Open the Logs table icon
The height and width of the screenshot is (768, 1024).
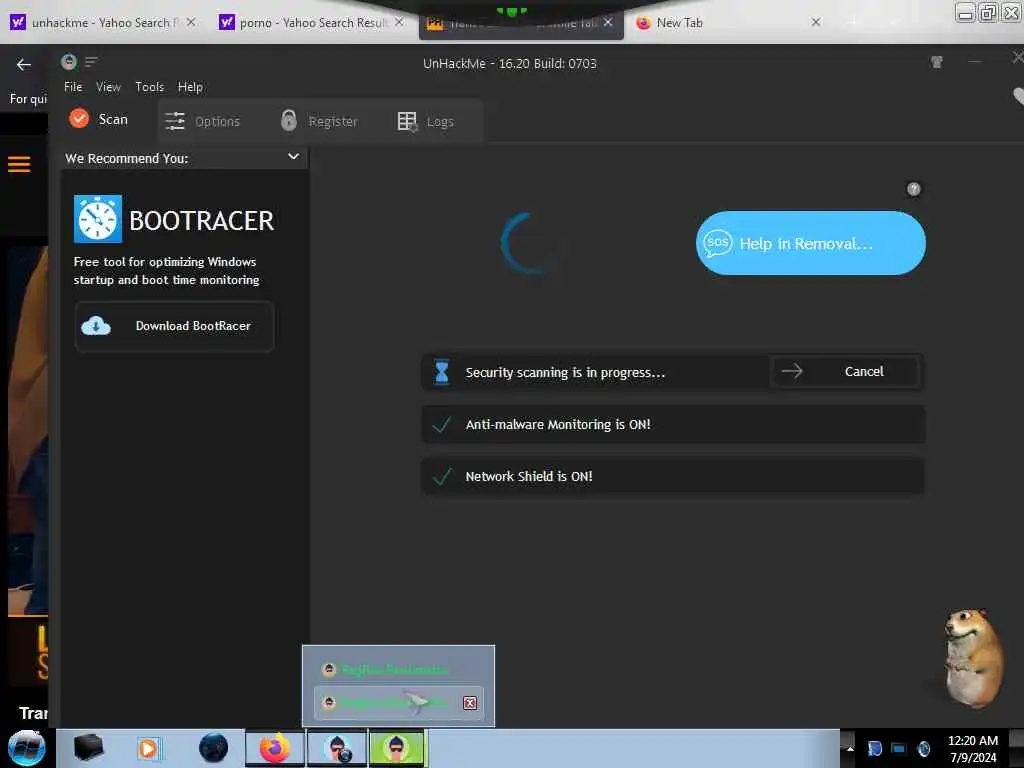pyautogui.click(x=408, y=121)
